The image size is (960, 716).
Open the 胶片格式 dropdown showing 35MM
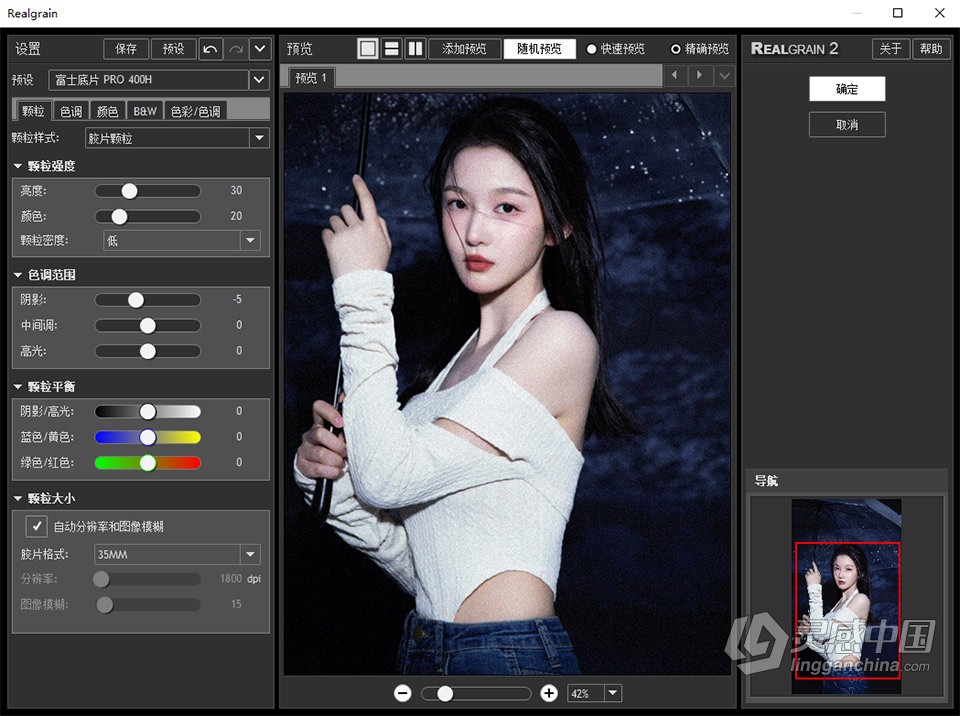[x=251, y=554]
